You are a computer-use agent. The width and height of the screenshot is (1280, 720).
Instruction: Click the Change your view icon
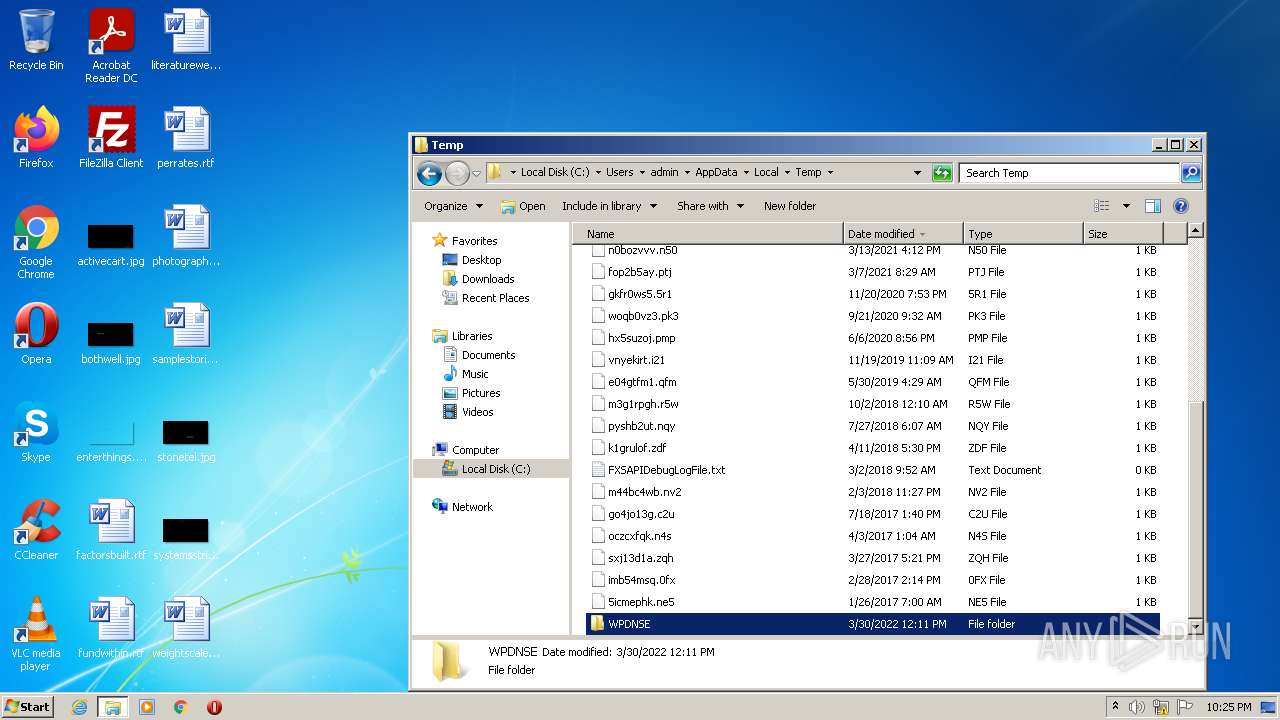(x=1102, y=206)
